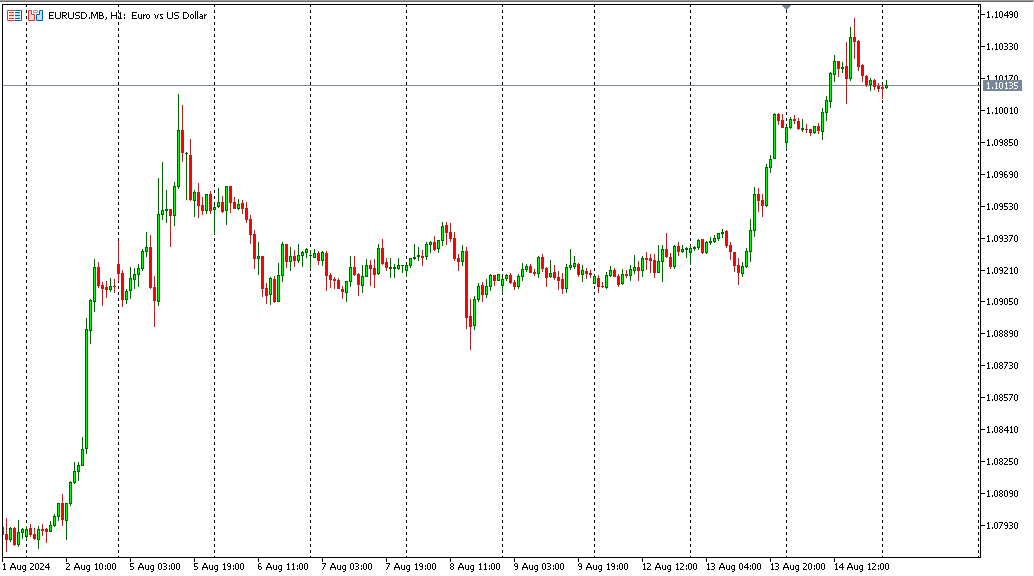Click the 13 Aug 04:00 time label
The width and height of the screenshot is (1034, 576).
733,566
